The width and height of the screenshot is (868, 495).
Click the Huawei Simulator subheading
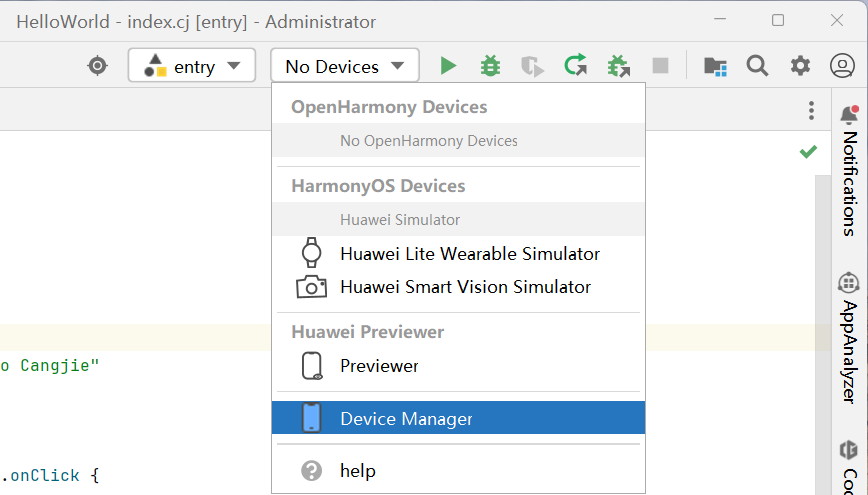click(x=458, y=220)
